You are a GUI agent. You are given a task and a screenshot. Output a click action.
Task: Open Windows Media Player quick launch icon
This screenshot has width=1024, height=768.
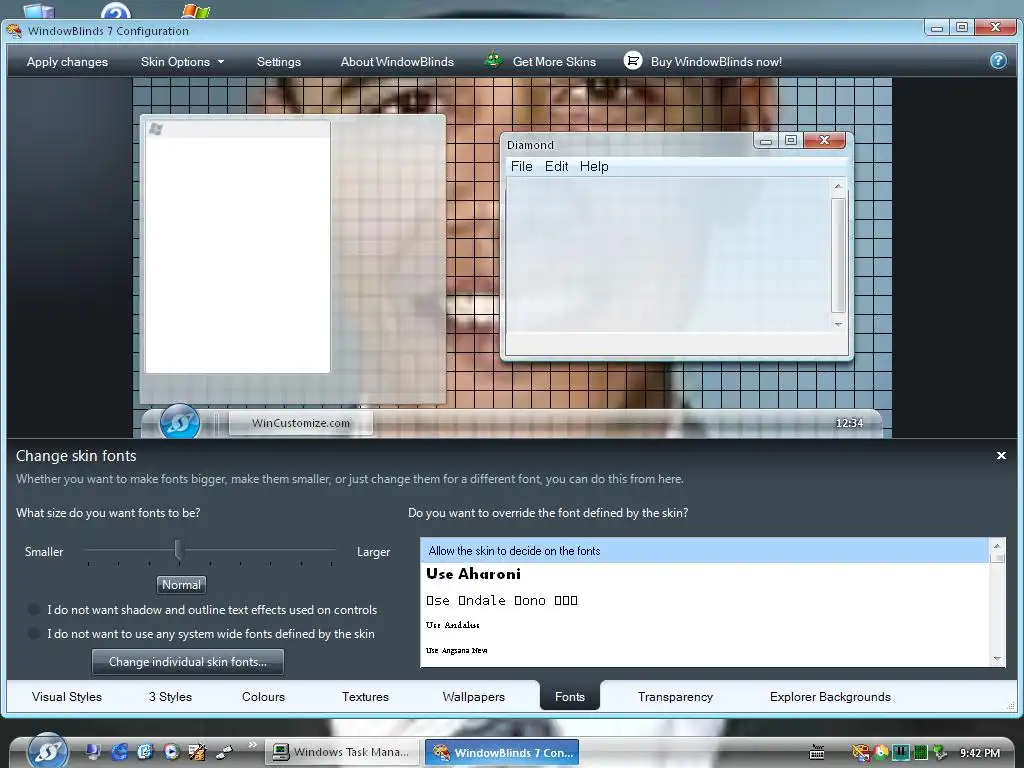[171, 752]
